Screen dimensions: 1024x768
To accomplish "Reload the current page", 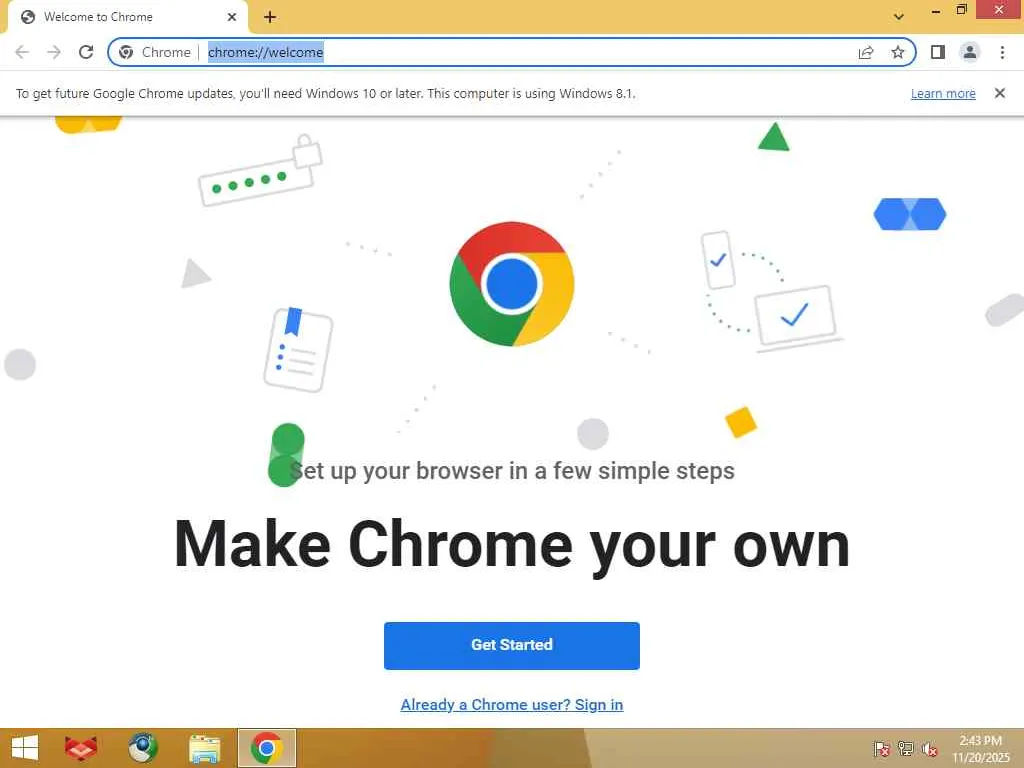I will click(86, 52).
